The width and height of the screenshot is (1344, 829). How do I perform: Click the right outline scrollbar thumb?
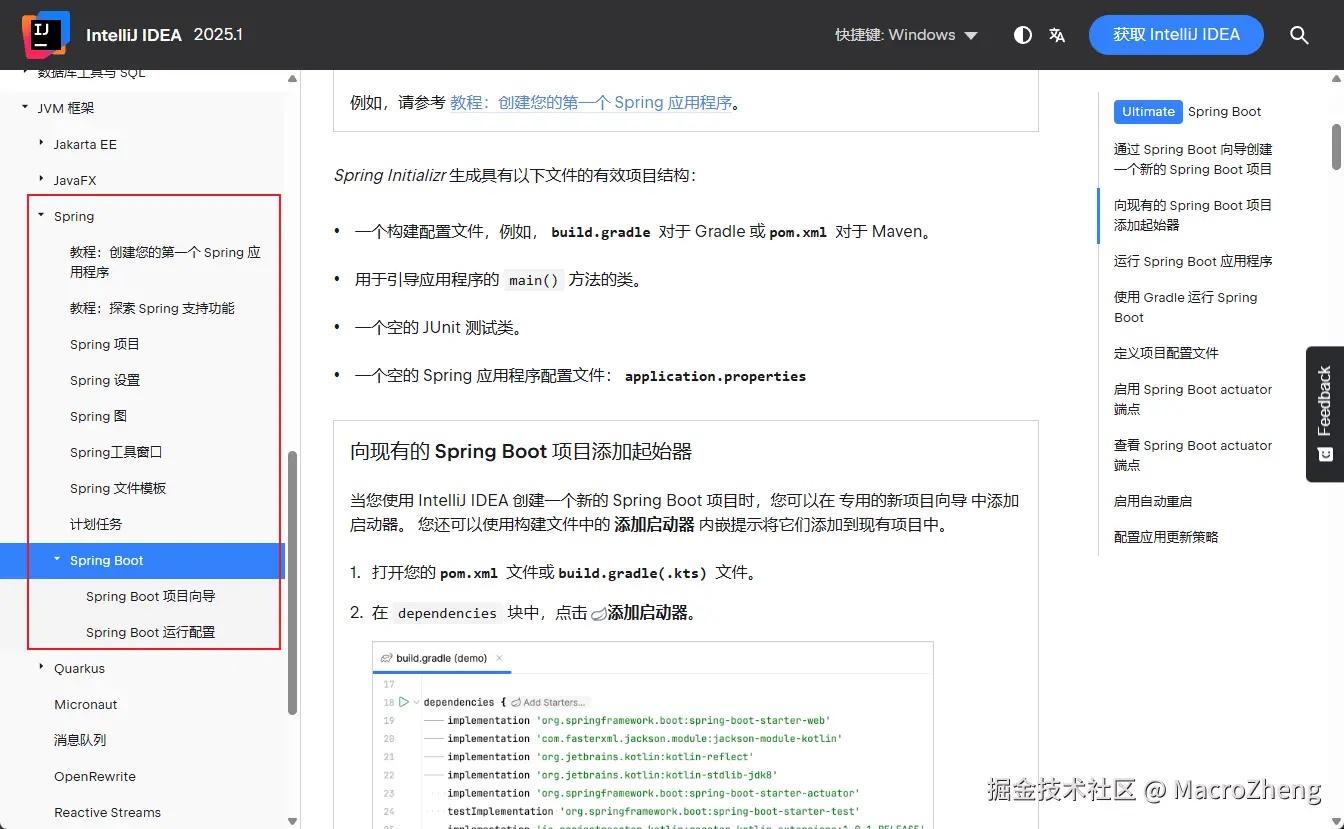coord(1336,148)
